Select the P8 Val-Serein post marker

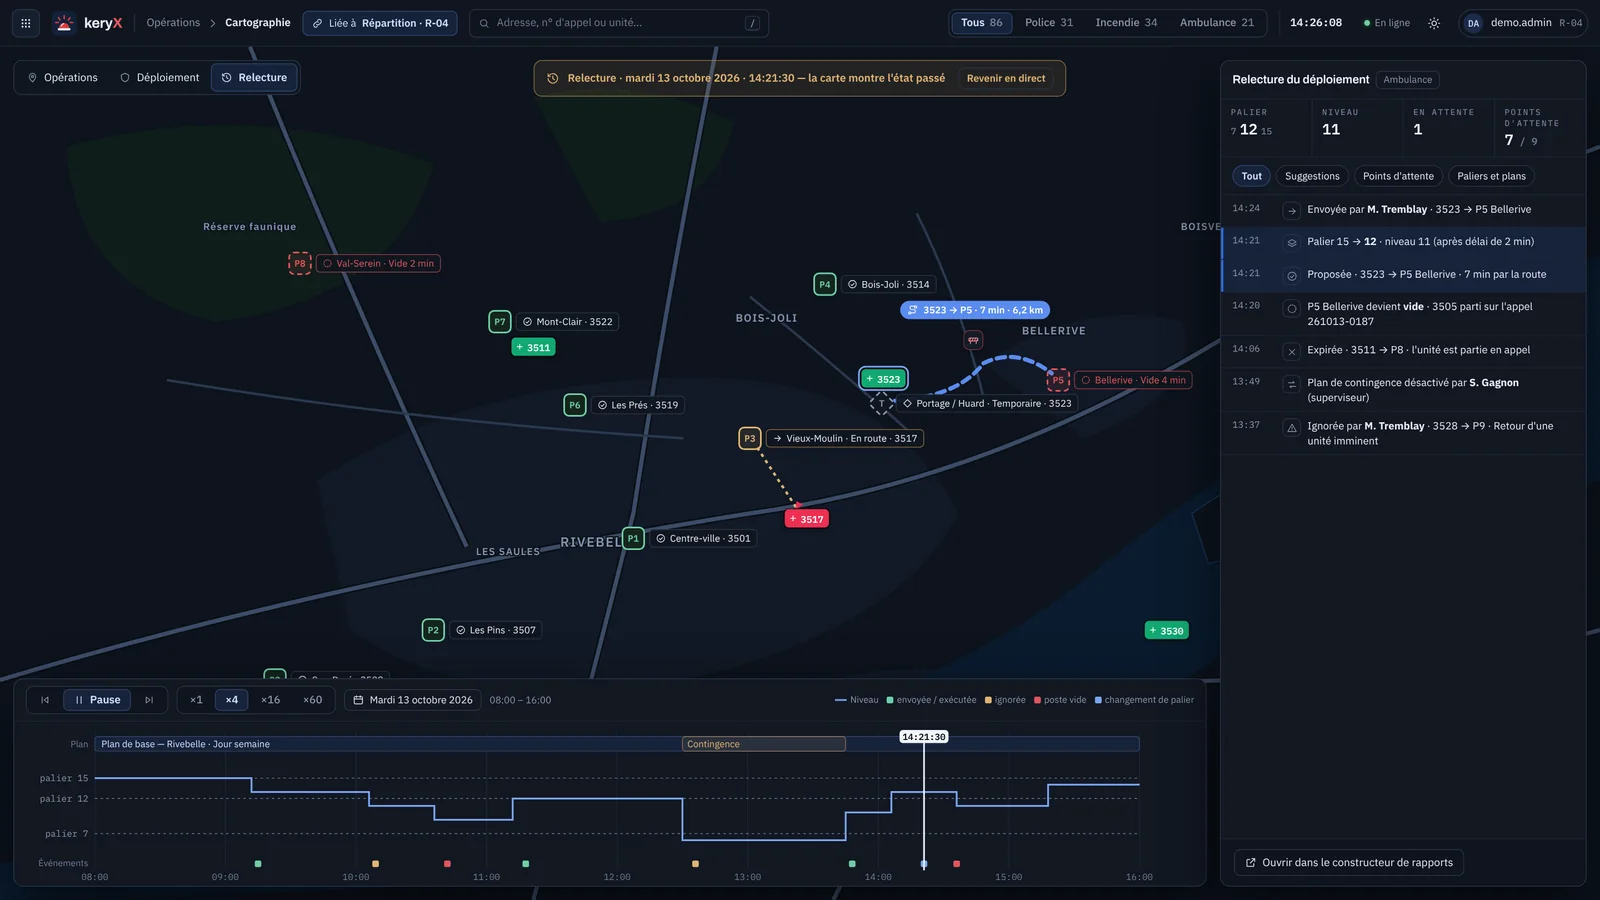coord(300,263)
